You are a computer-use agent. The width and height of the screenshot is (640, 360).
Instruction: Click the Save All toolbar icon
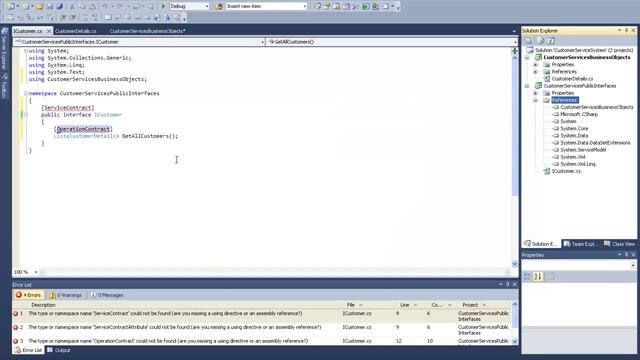(60, 6)
